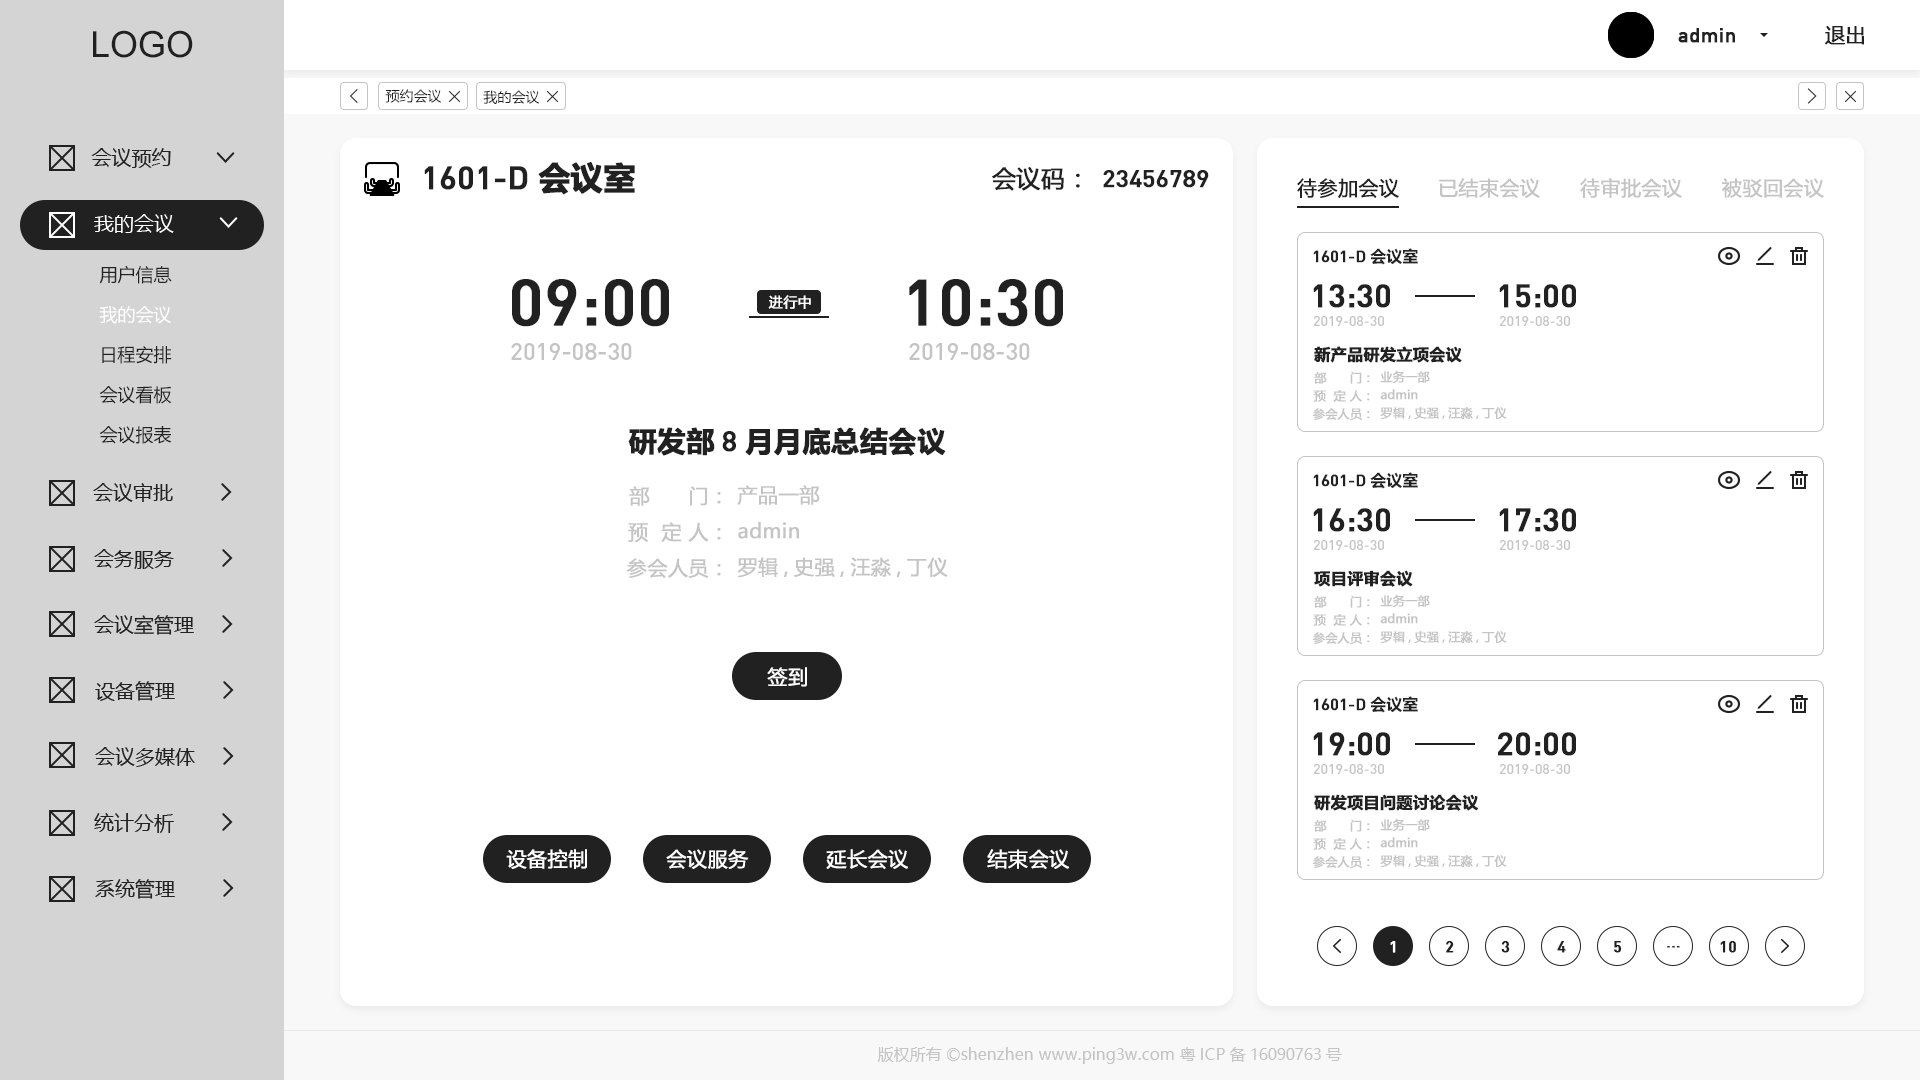
Task: Edit the 新产品研发立项会议 meeting with pencil icon
Action: 1765,256
